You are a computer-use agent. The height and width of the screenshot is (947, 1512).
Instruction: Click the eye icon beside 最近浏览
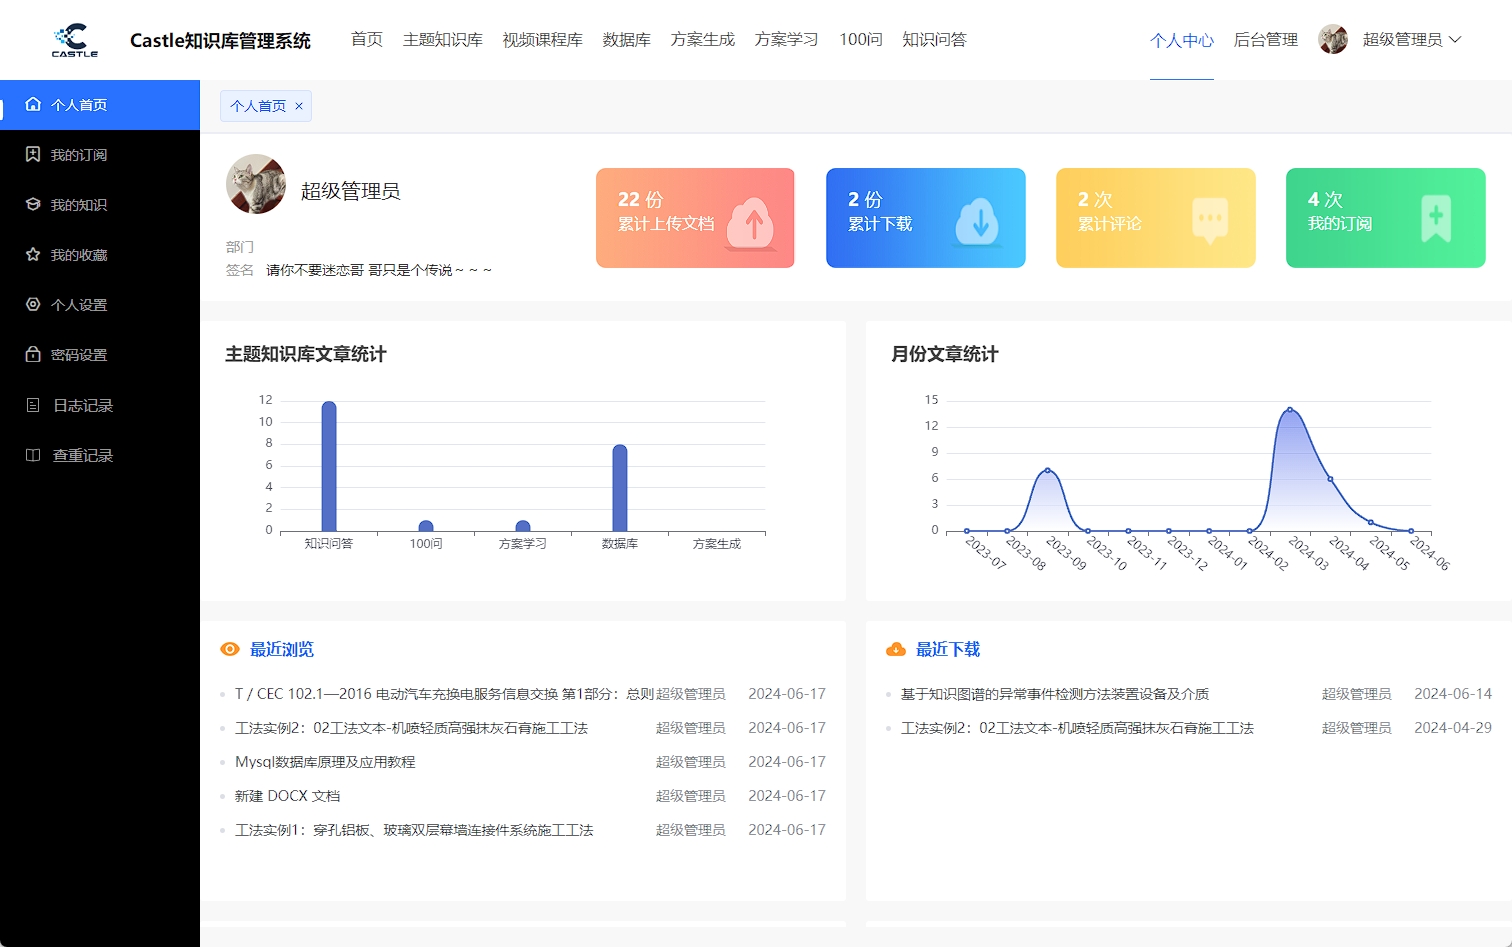pyautogui.click(x=230, y=649)
